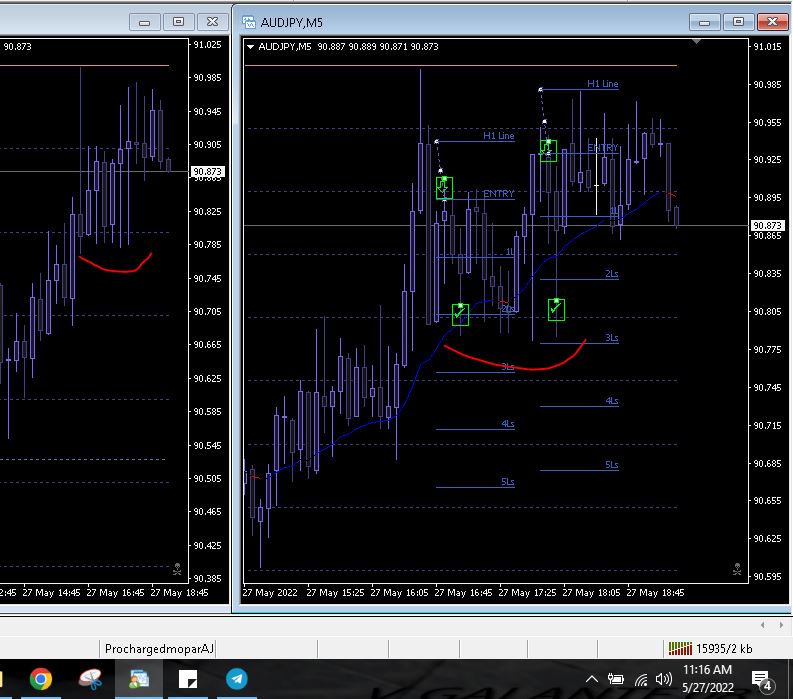
Task: Select the lower 5Ls level label
Action: click(x=508, y=482)
